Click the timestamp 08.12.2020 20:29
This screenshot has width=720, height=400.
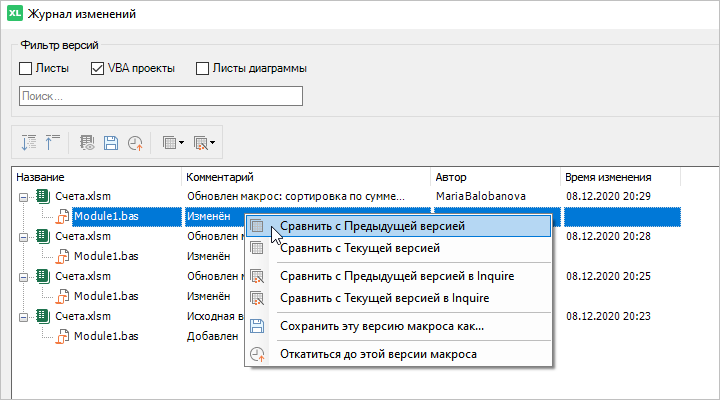pyautogui.click(x=608, y=196)
